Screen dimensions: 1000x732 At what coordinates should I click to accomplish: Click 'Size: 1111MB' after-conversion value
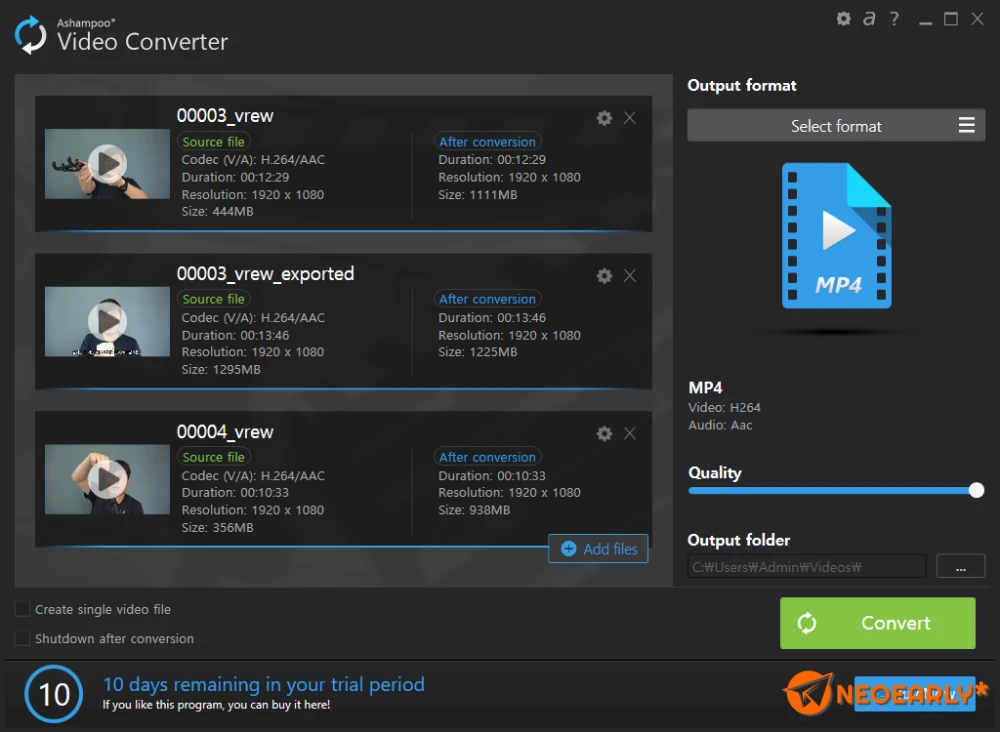[x=478, y=195]
